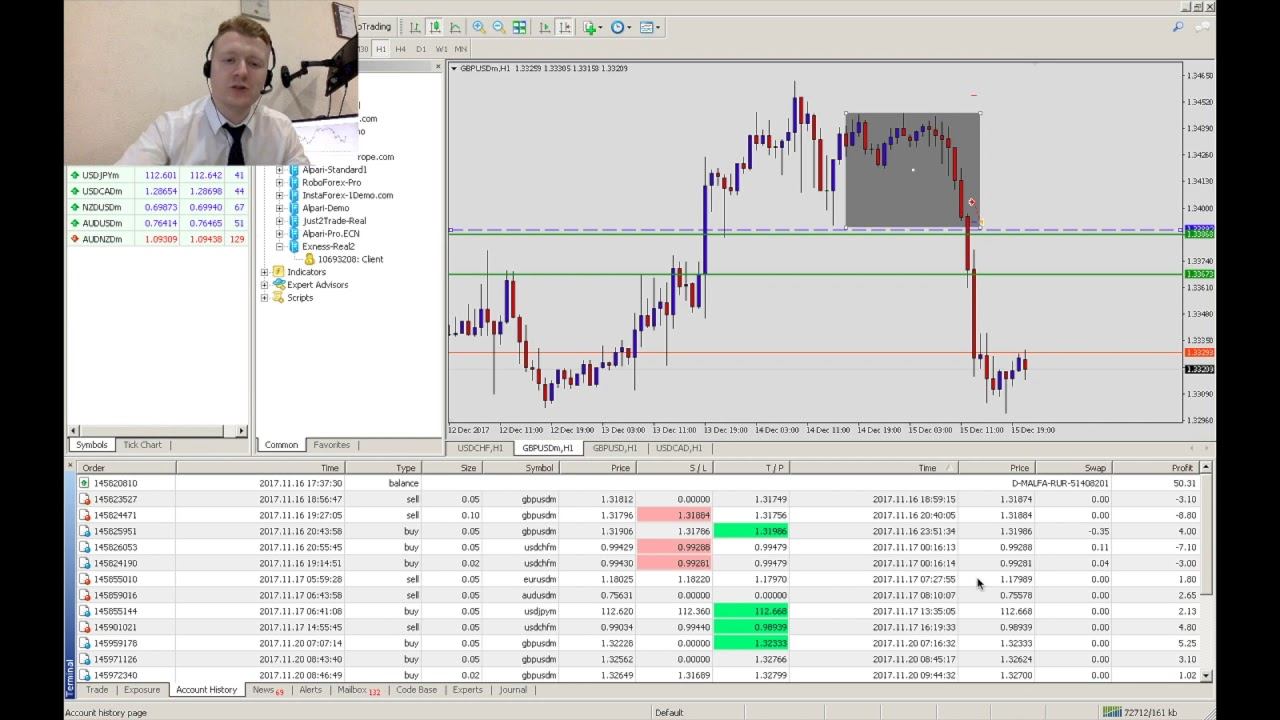Open the indicators list icon with green plus

point(590,28)
